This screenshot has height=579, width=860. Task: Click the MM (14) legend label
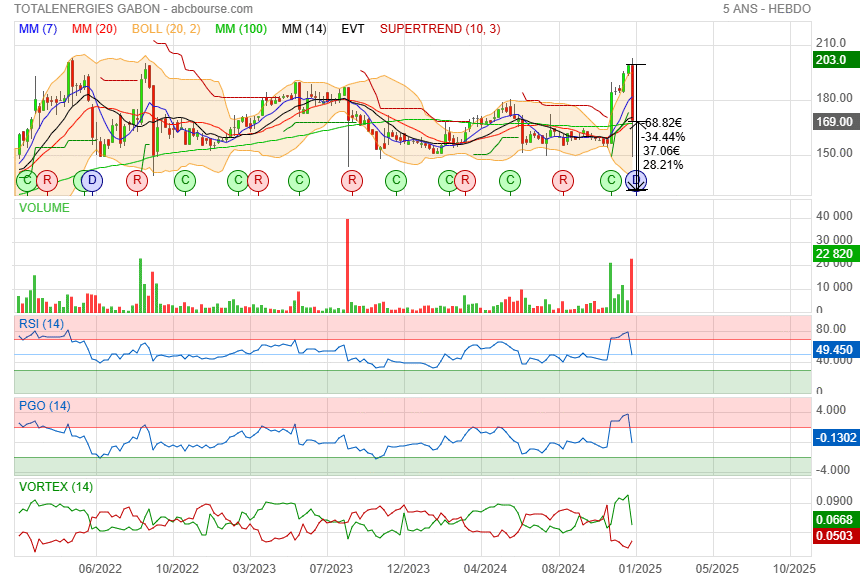coord(304,29)
